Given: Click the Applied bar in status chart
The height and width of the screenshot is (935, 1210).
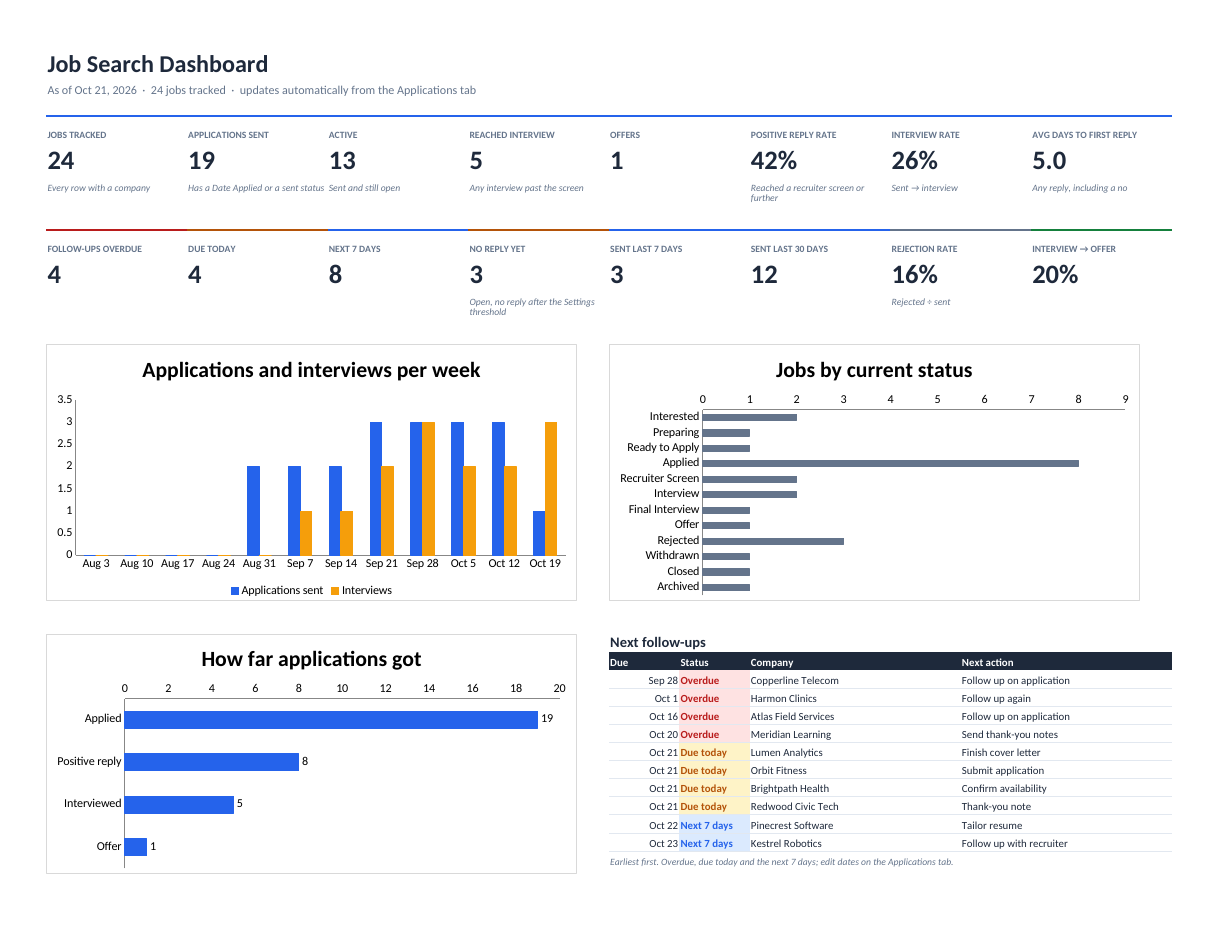Looking at the screenshot, I should click(890, 463).
